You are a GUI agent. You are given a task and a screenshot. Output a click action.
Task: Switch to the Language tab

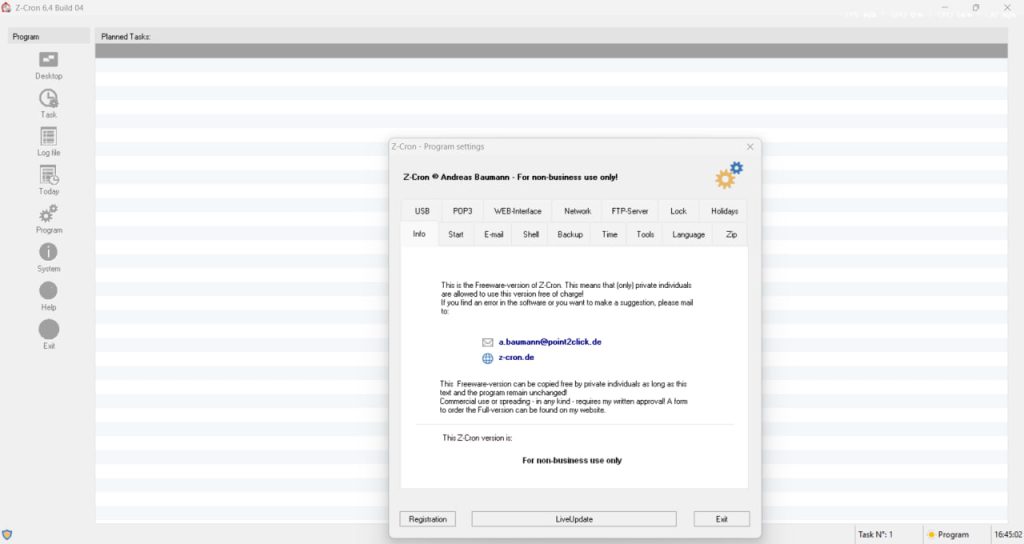(688, 234)
